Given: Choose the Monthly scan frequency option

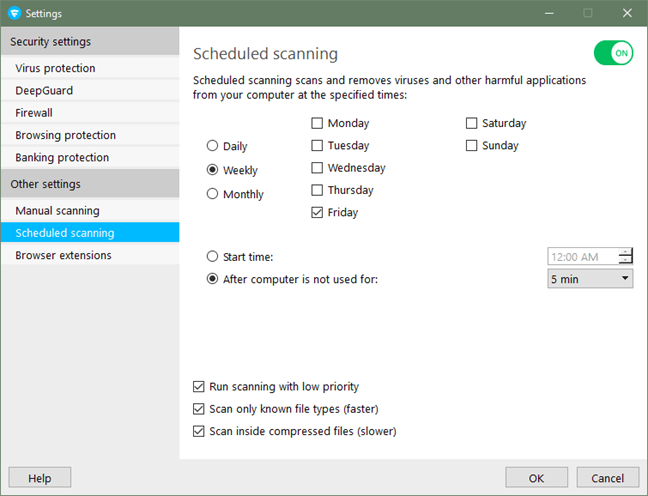Looking at the screenshot, I should click(x=212, y=194).
